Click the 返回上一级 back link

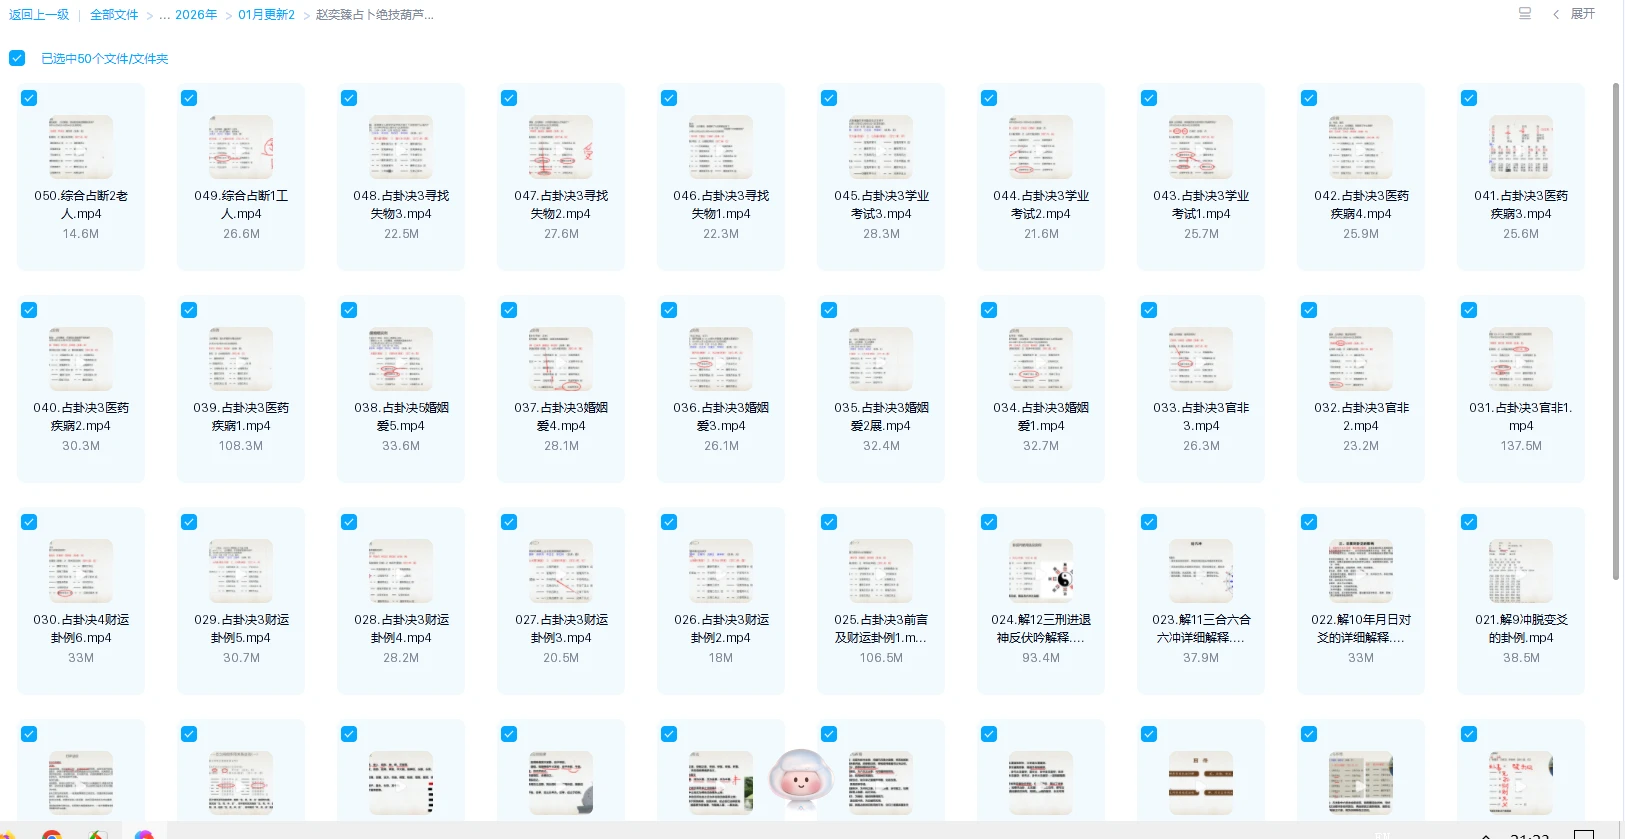(x=39, y=15)
